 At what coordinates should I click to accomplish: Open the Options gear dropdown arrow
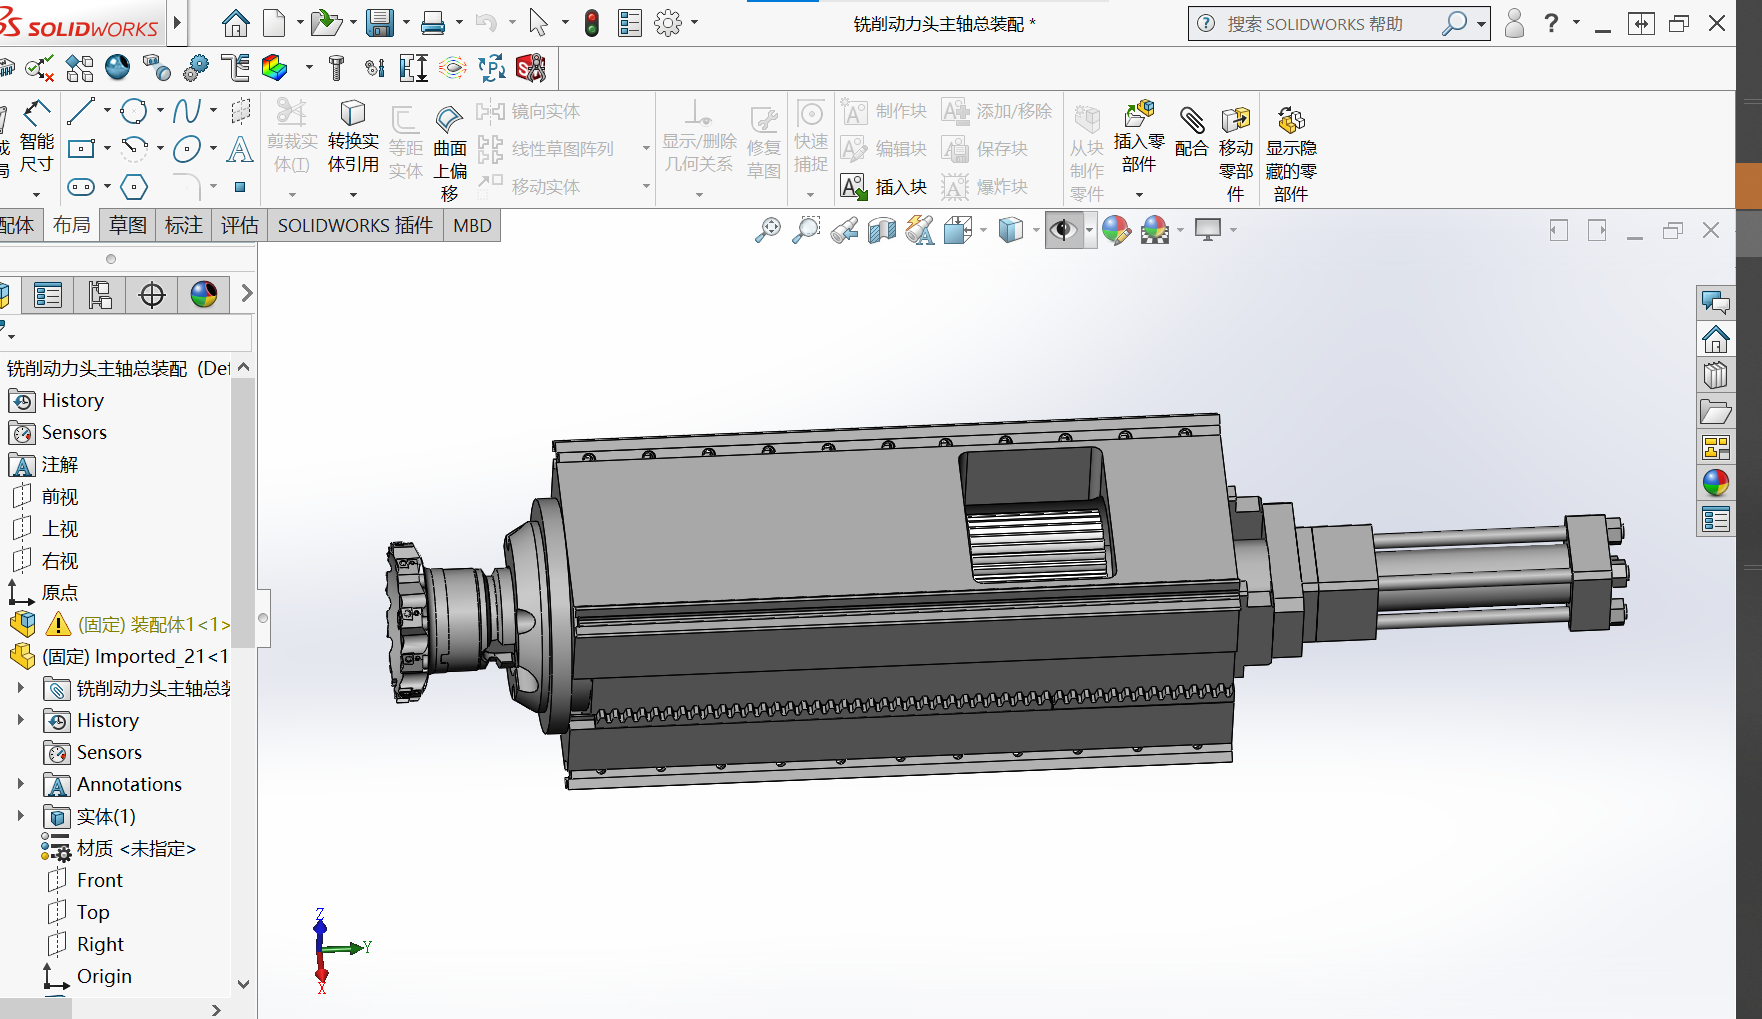[695, 23]
